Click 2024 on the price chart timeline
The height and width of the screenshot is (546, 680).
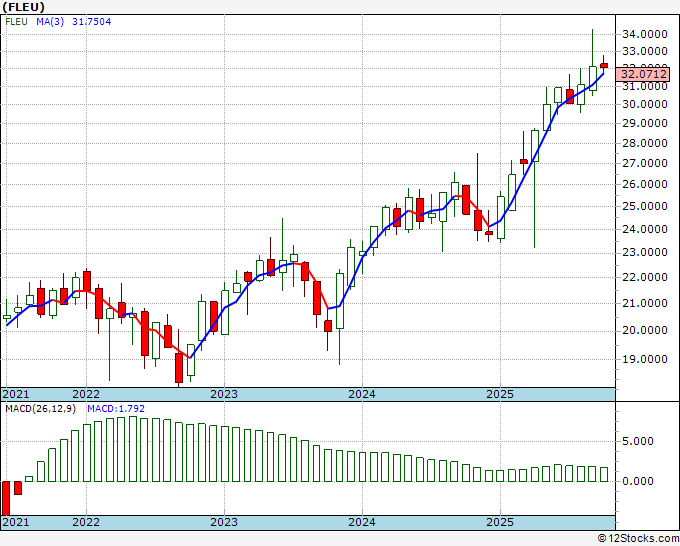click(x=362, y=394)
